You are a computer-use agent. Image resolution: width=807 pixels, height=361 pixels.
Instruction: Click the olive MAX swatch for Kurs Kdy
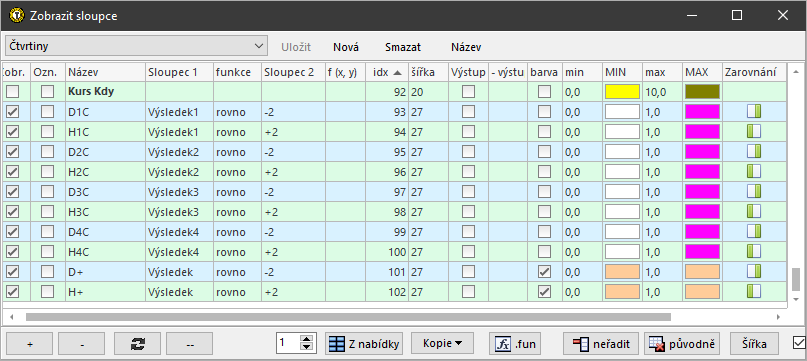tap(703, 92)
